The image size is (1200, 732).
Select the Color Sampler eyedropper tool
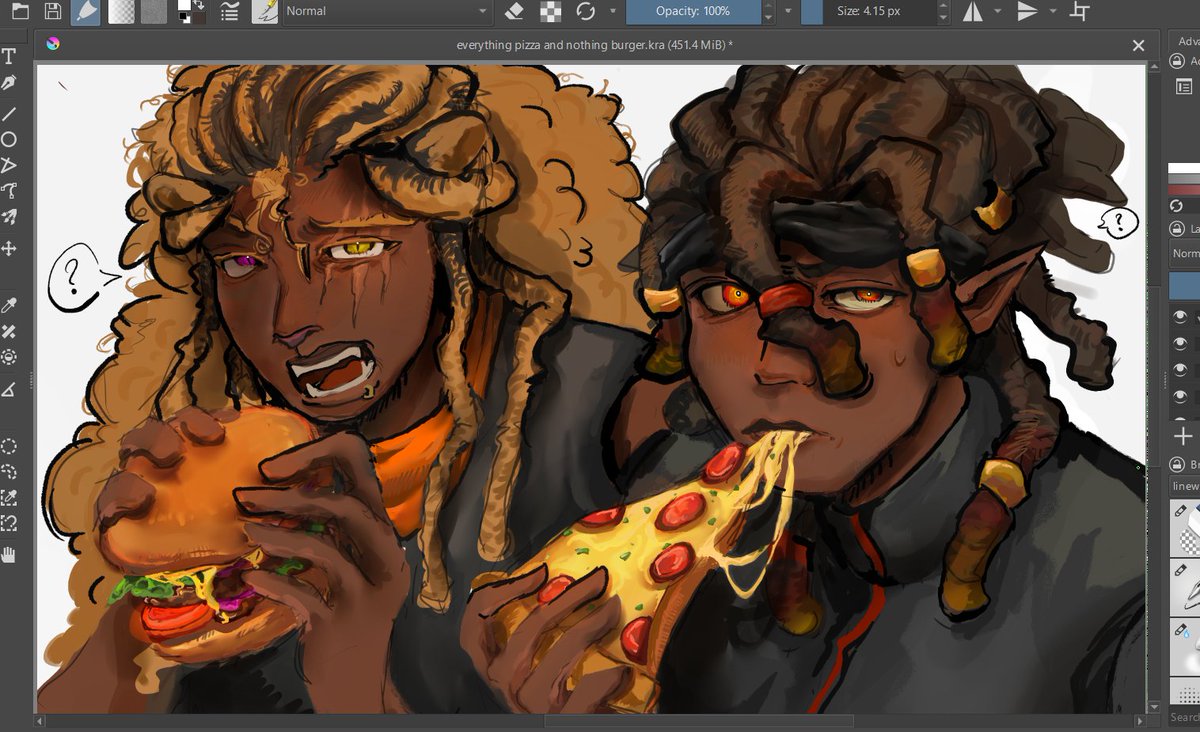(10, 305)
